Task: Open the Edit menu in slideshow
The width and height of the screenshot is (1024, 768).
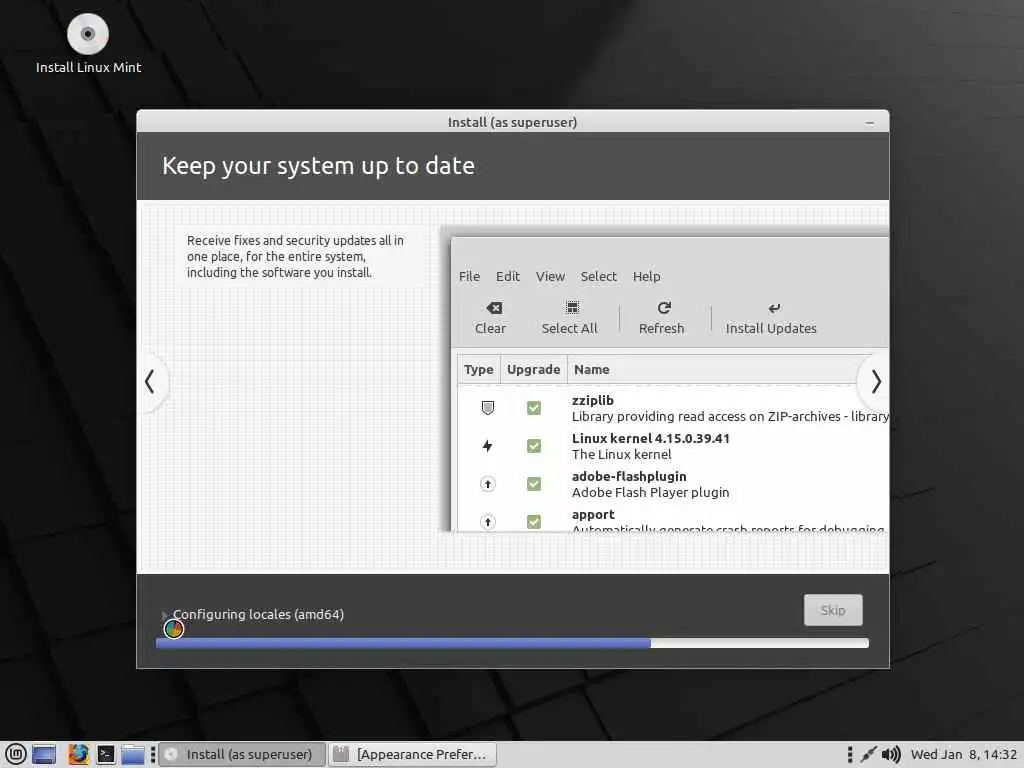Action: [x=507, y=276]
